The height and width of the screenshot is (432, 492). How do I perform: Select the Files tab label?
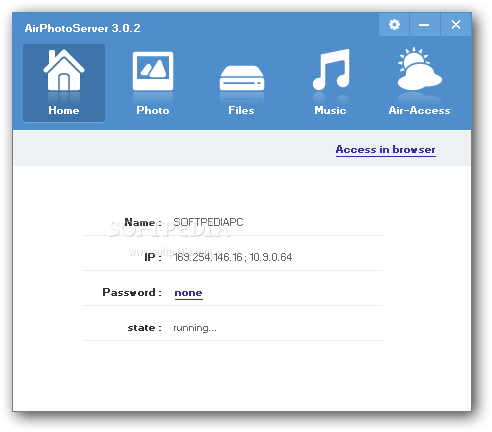[x=241, y=110]
